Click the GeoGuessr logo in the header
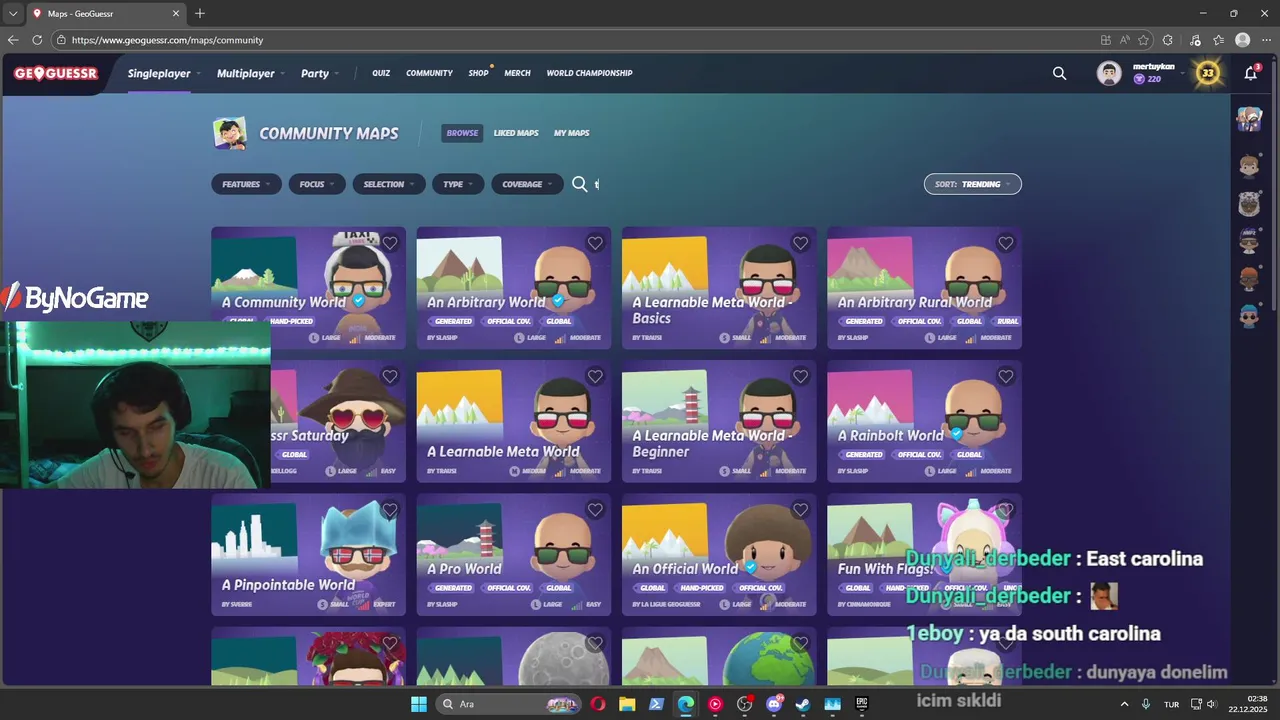1280x720 pixels. (56, 73)
